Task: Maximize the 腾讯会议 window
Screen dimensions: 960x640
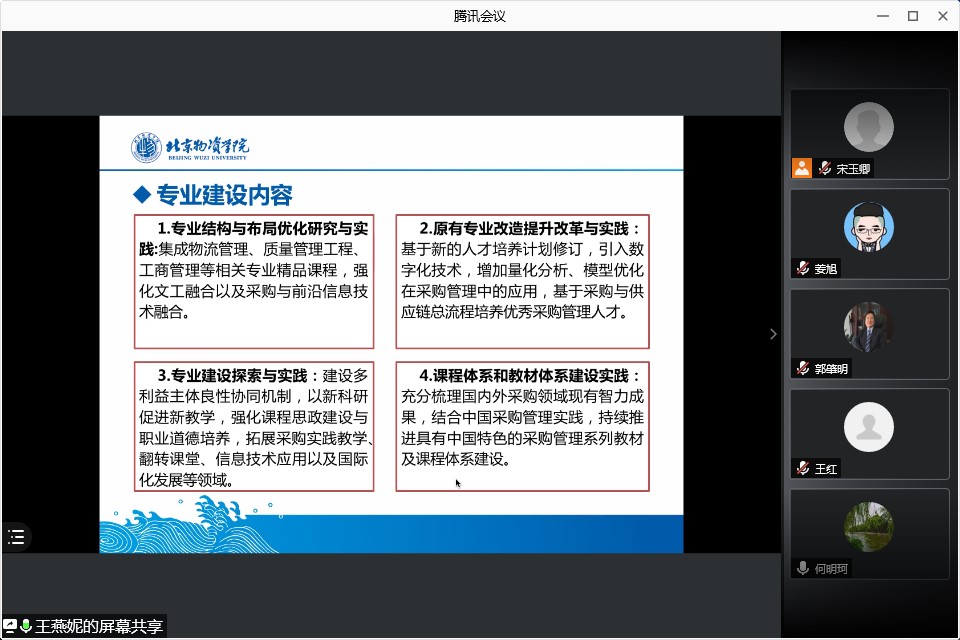Action: 912,15
